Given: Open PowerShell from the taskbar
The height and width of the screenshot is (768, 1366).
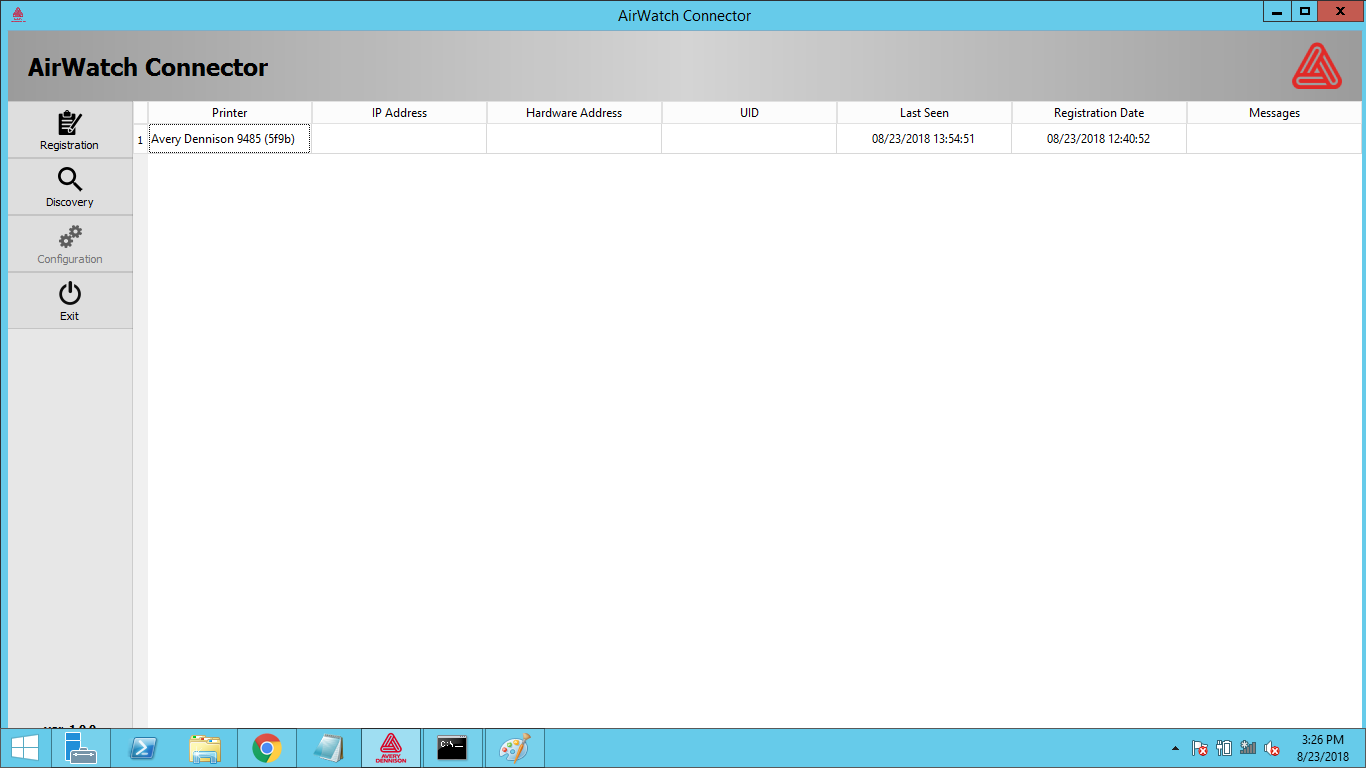Looking at the screenshot, I should click(x=142, y=748).
